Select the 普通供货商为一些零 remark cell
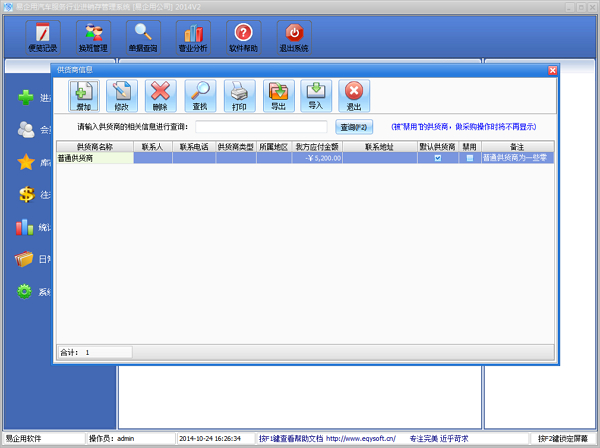 click(x=517, y=158)
